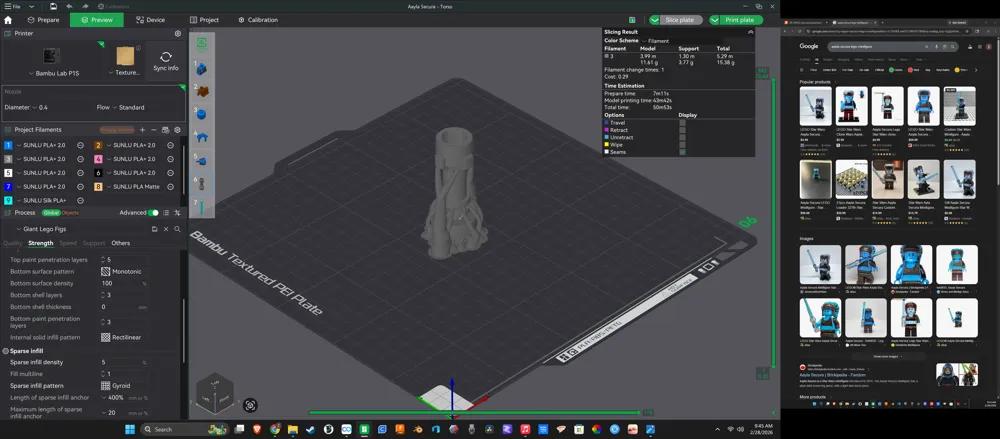Toggle Travel display checkbox

(682, 123)
